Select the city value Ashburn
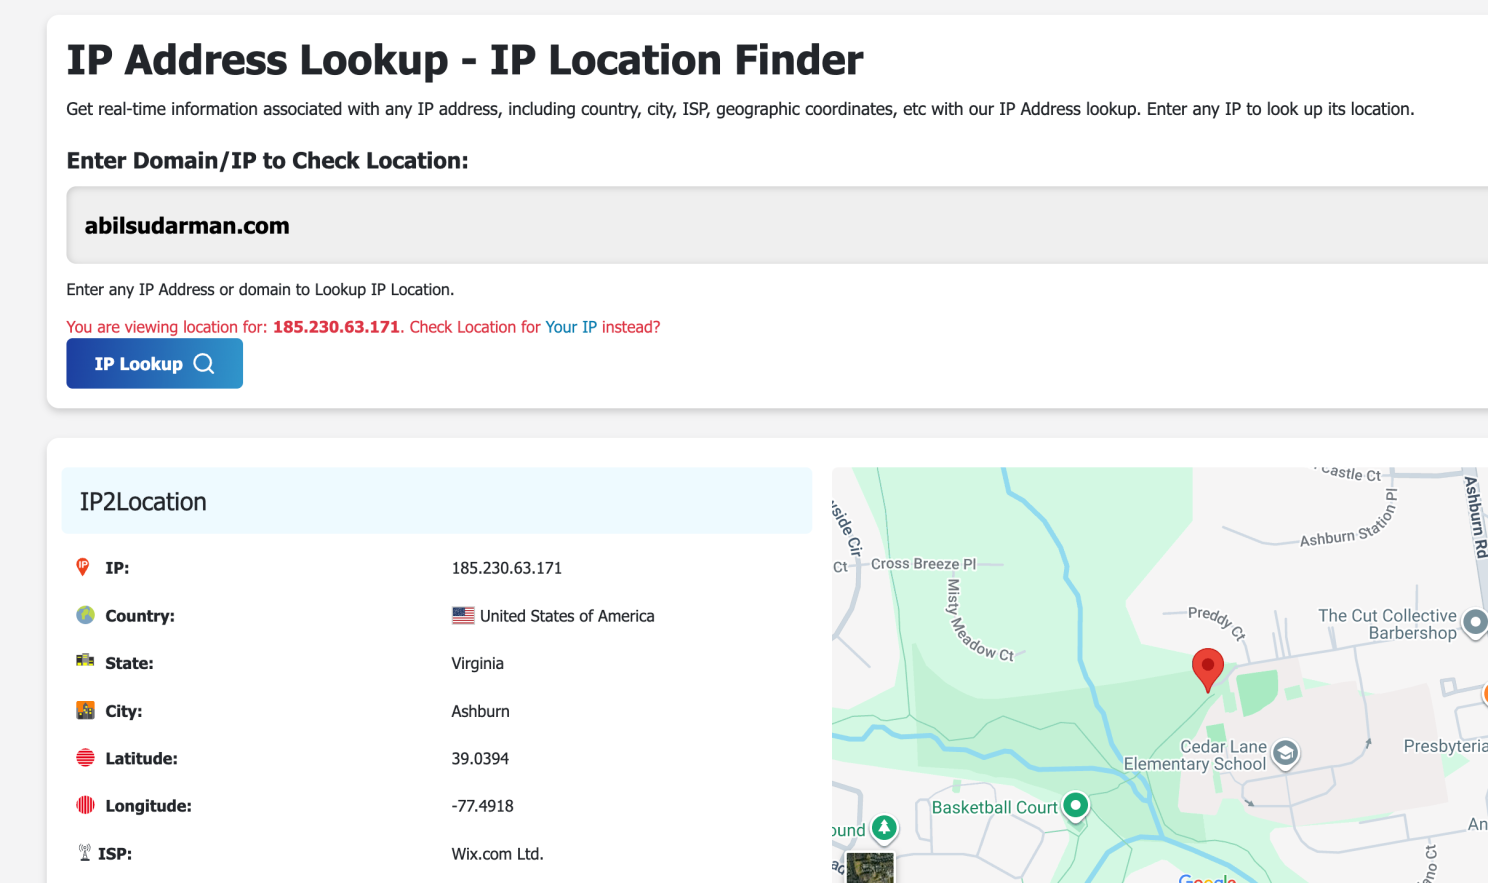Viewport: 1488px width, 883px height. click(x=481, y=711)
